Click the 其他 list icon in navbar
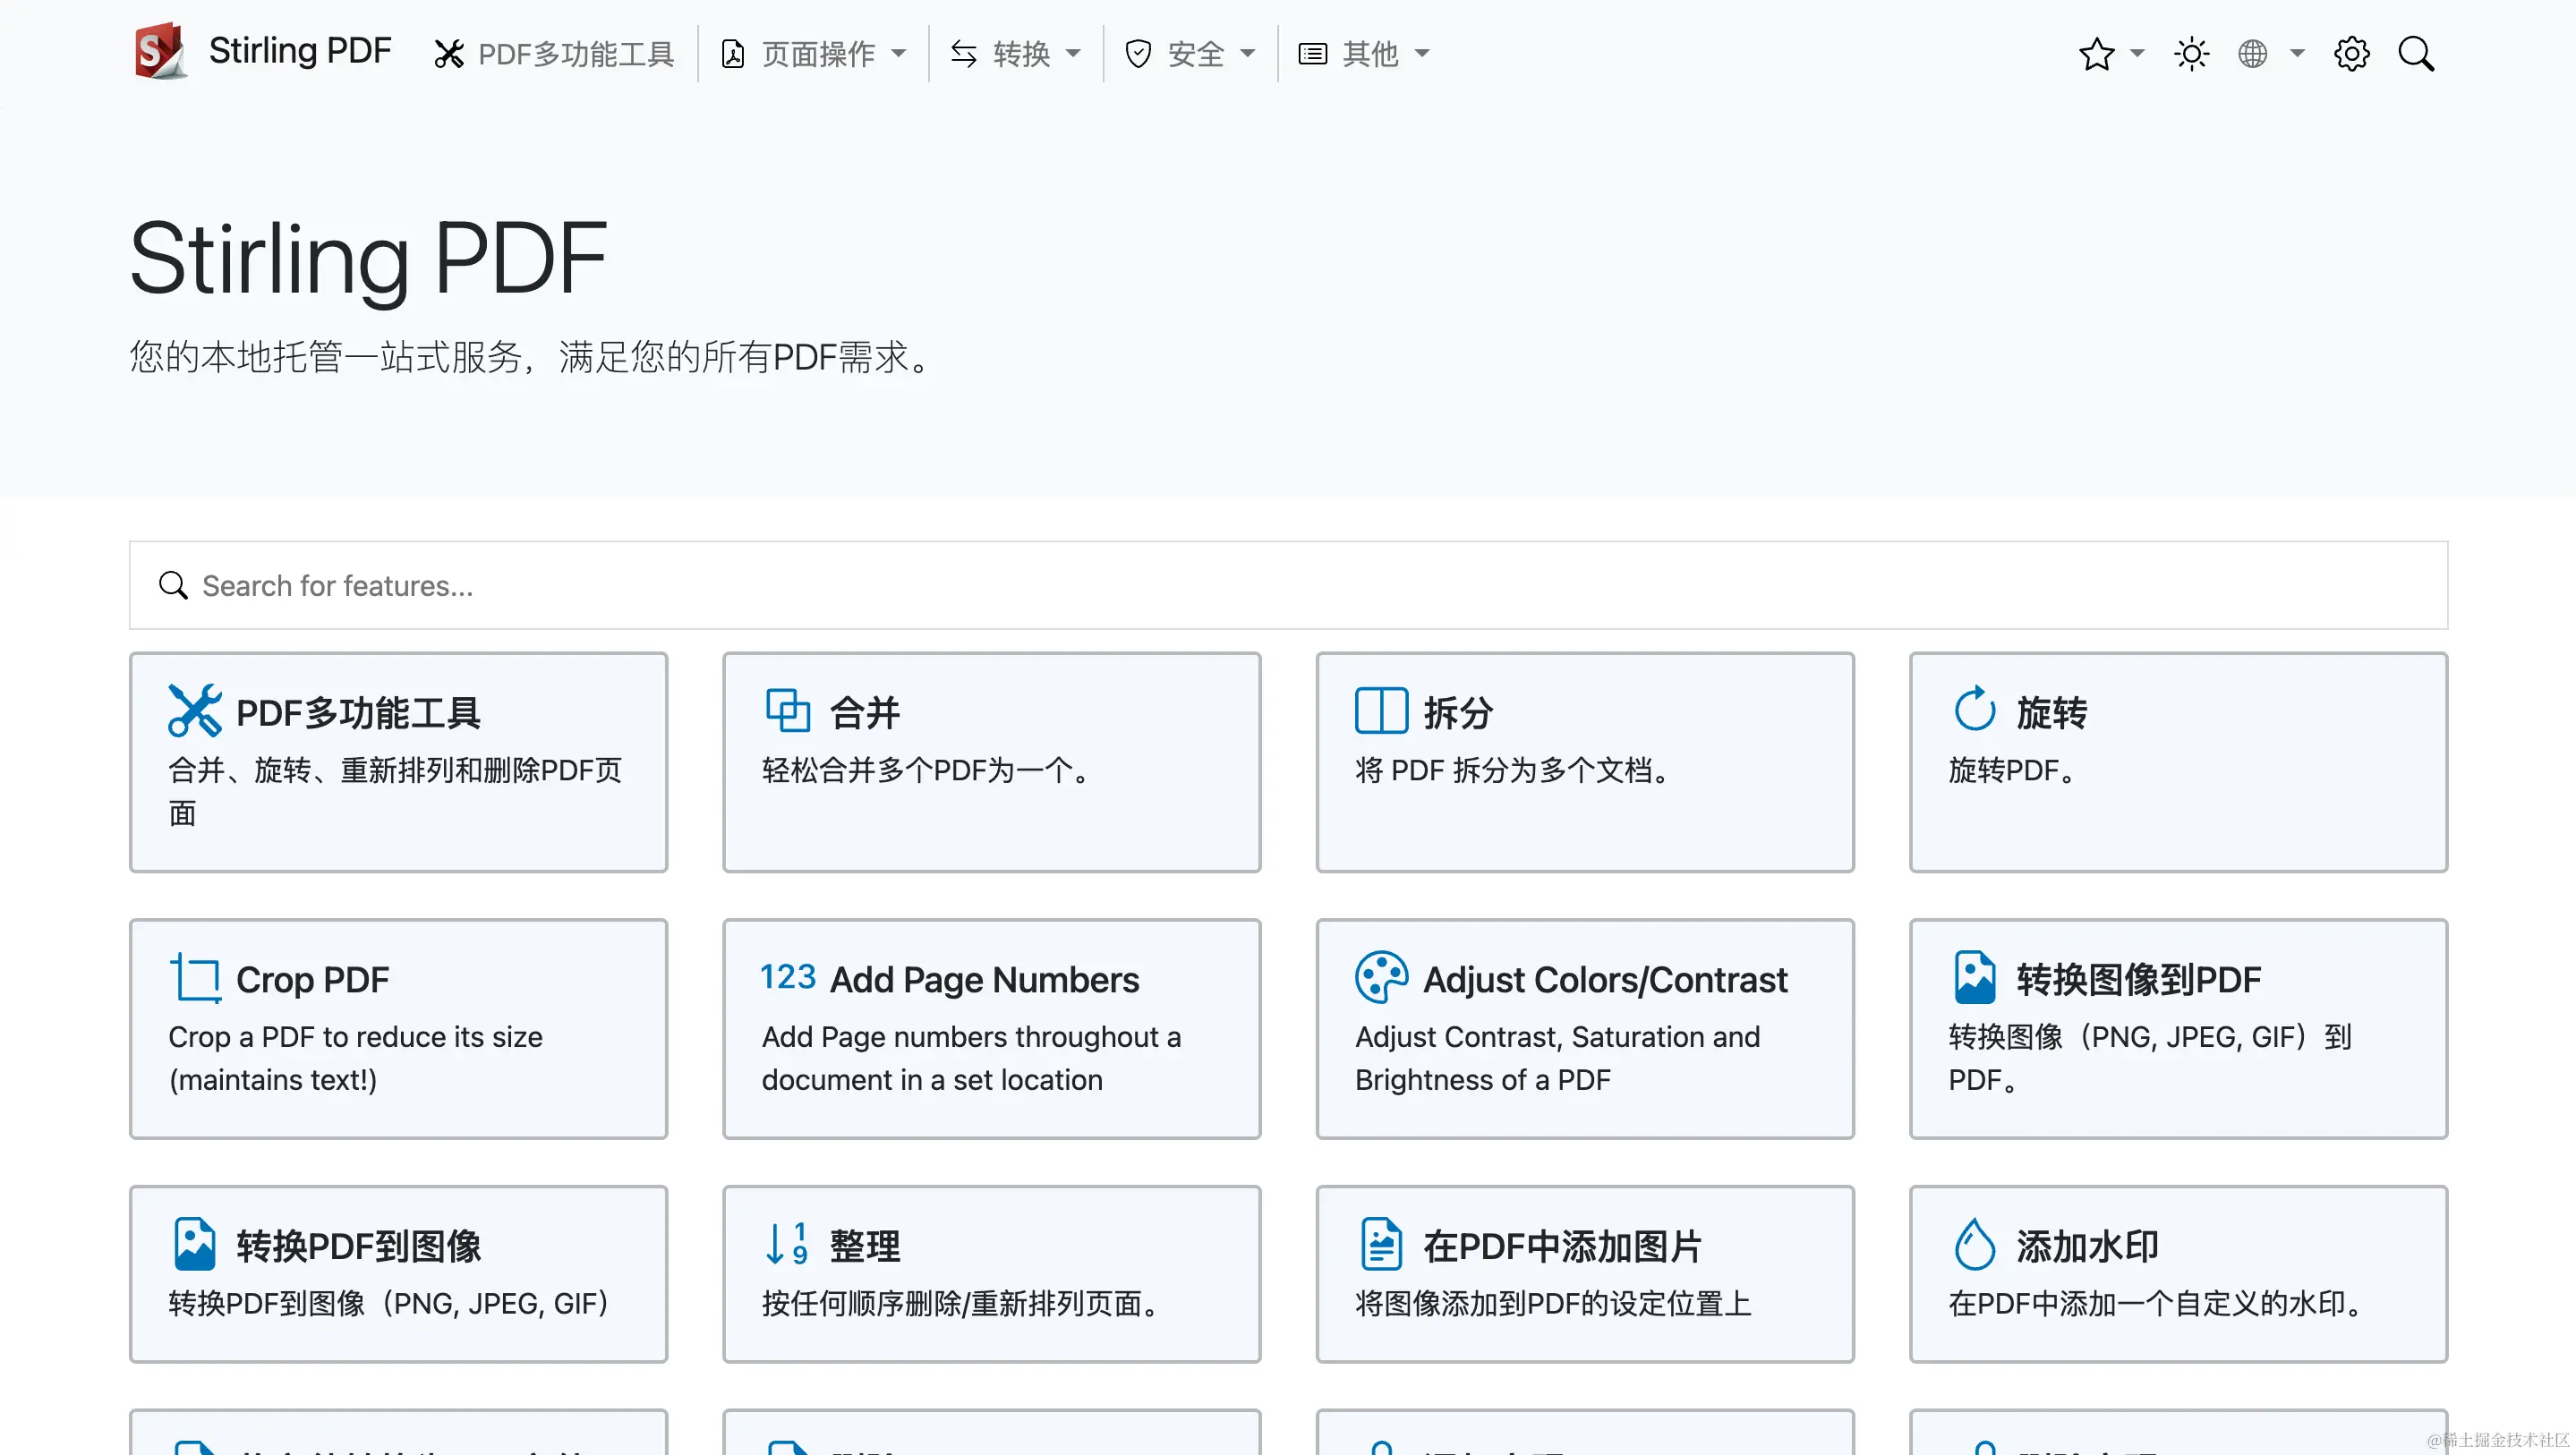The width and height of the screenshot is (2576, 1455). (x=1312, y=54)
